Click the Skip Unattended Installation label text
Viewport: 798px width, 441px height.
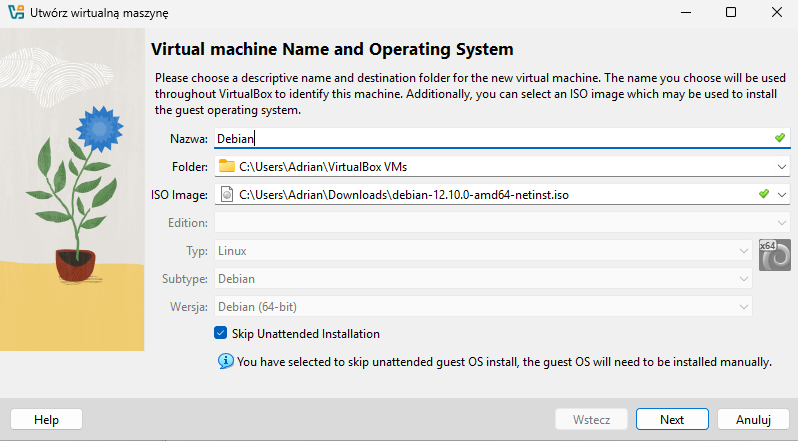click(x=306, y=334)
